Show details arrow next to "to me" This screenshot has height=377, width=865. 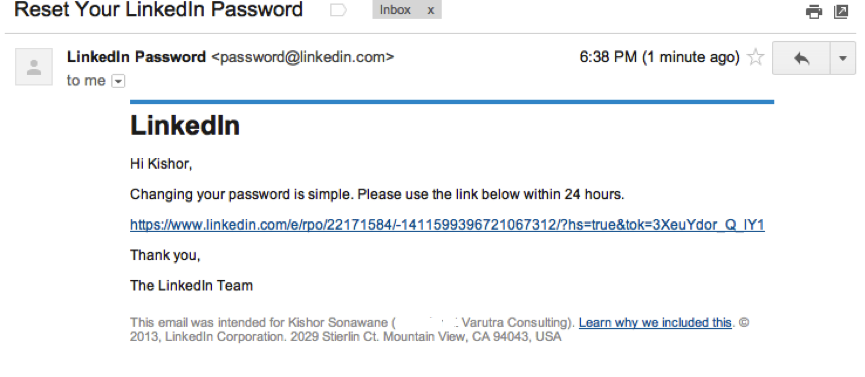tap(118, 81)
